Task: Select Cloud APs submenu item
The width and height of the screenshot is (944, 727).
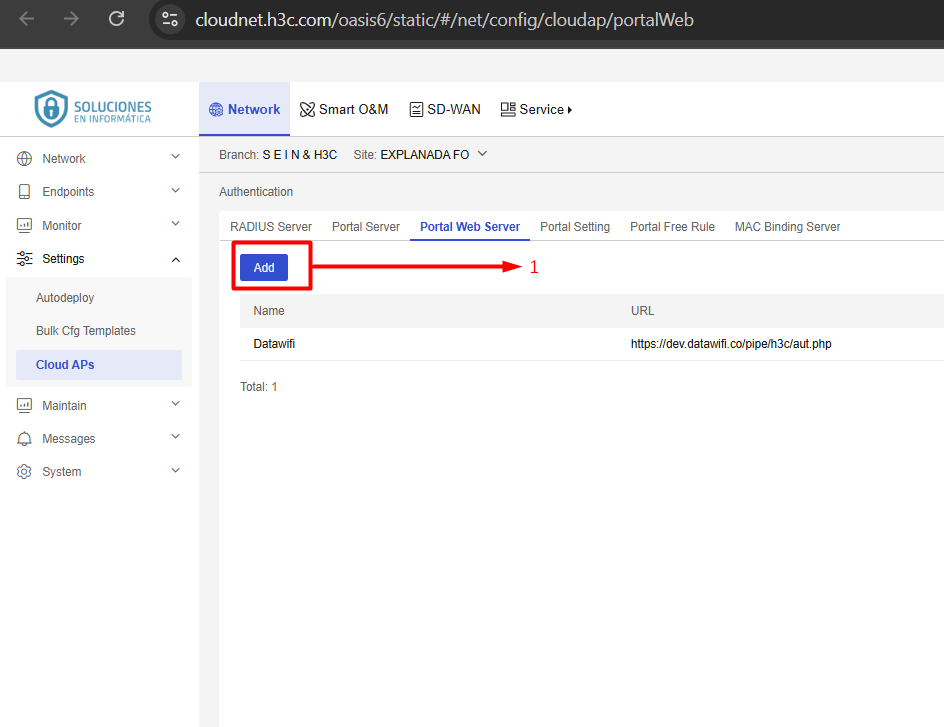Action: pos(99,365)
